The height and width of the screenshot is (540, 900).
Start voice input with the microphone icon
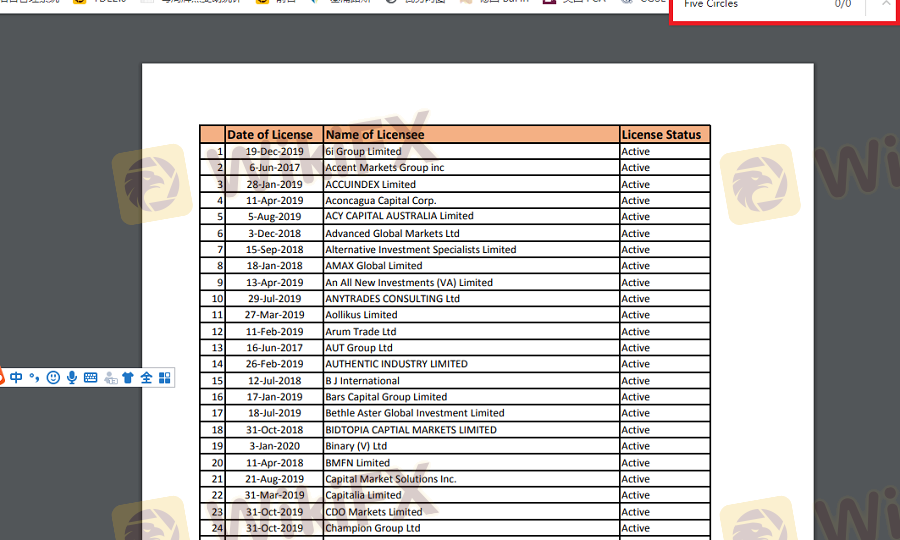click(x=72, y=377)
